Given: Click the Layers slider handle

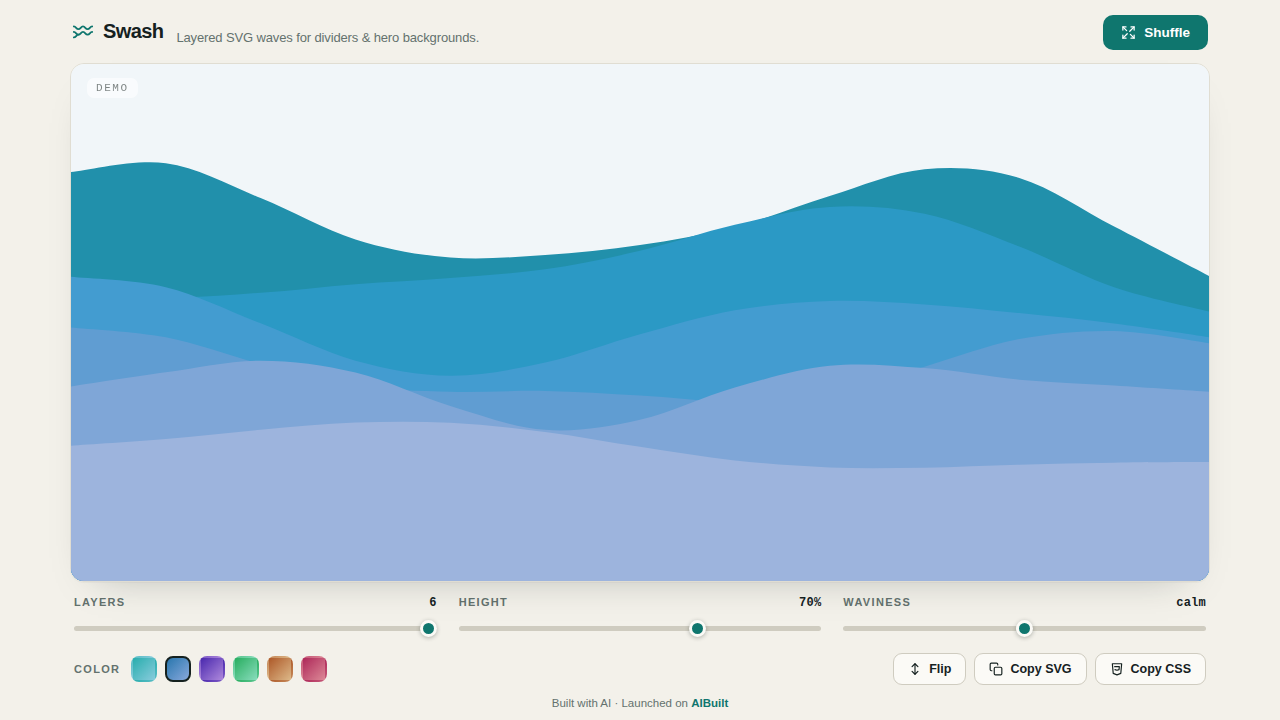Looking at the screenshot, I should pyautogui.click(x=428, y=628).
